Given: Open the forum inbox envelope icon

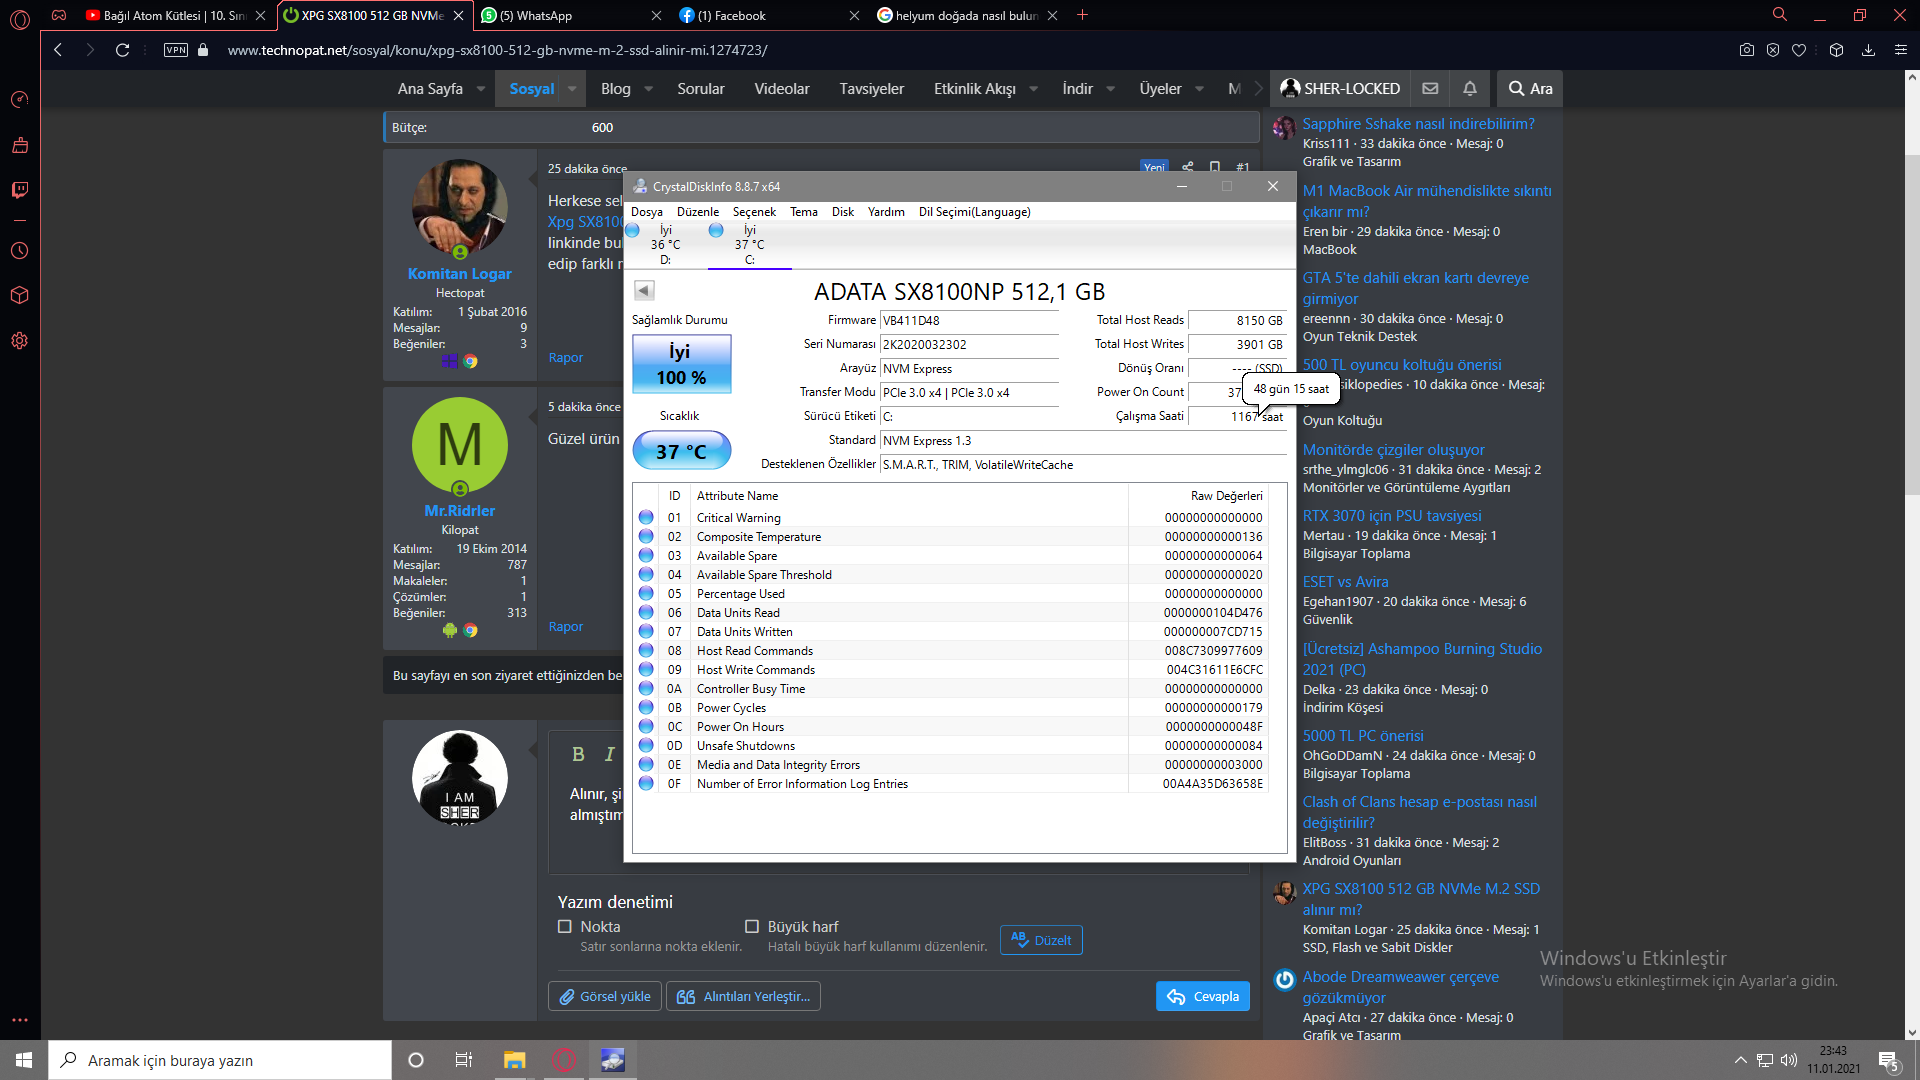Looking at the screenshot, I should click(x=1430, y=89).
